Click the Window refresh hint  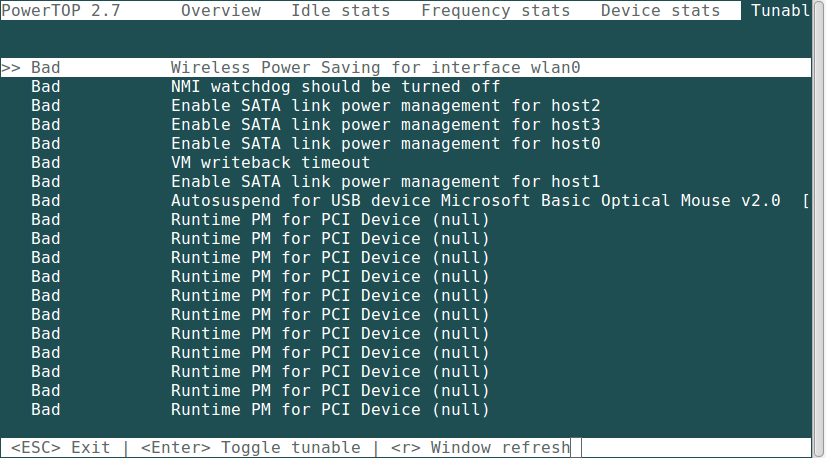coord(480,447)
